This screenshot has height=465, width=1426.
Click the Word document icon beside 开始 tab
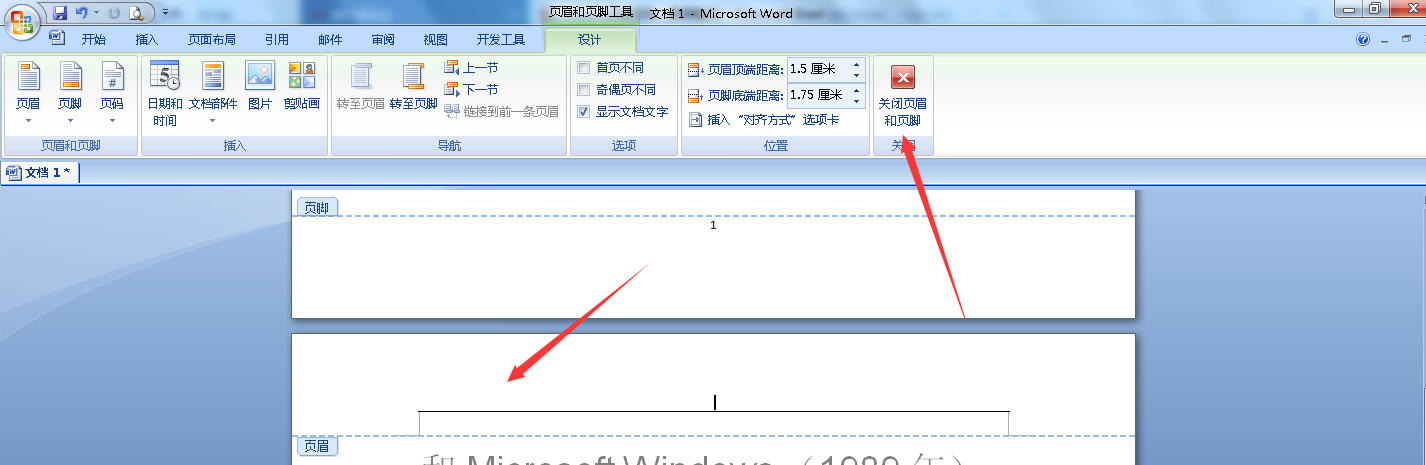[x=58, y=38]
